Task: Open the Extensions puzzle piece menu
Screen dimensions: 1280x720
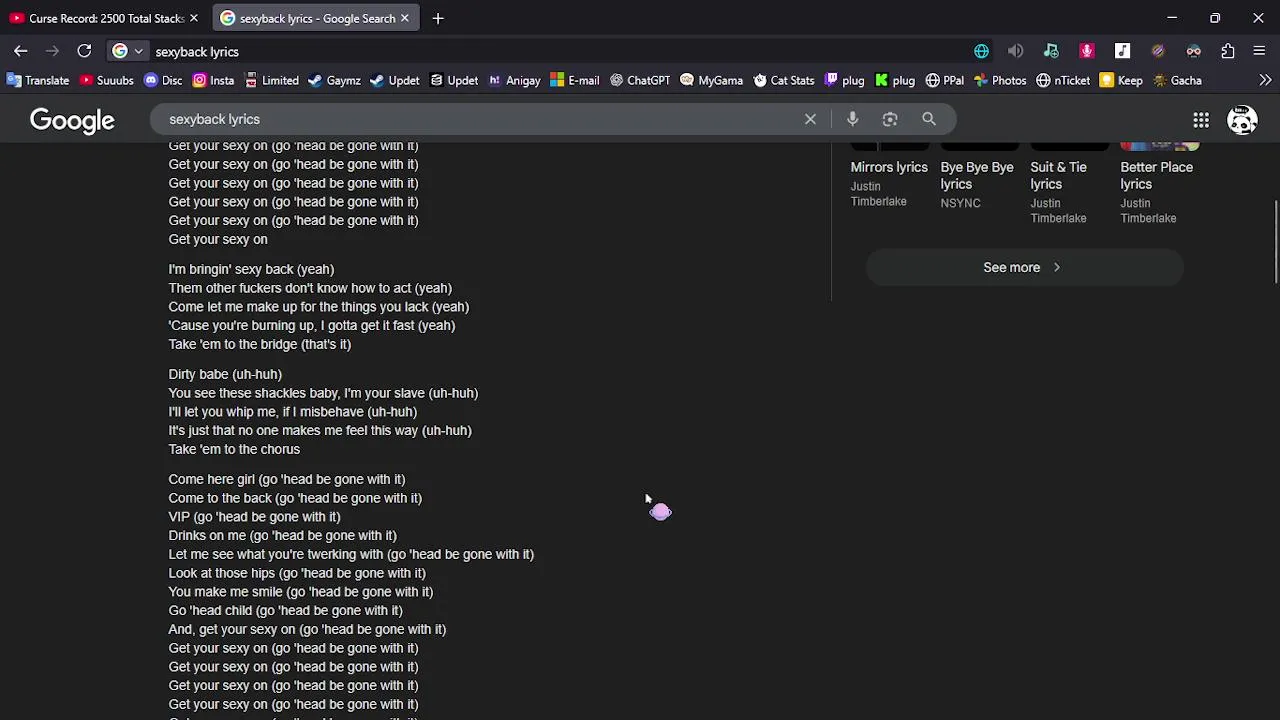Action: click(1228, 51)
